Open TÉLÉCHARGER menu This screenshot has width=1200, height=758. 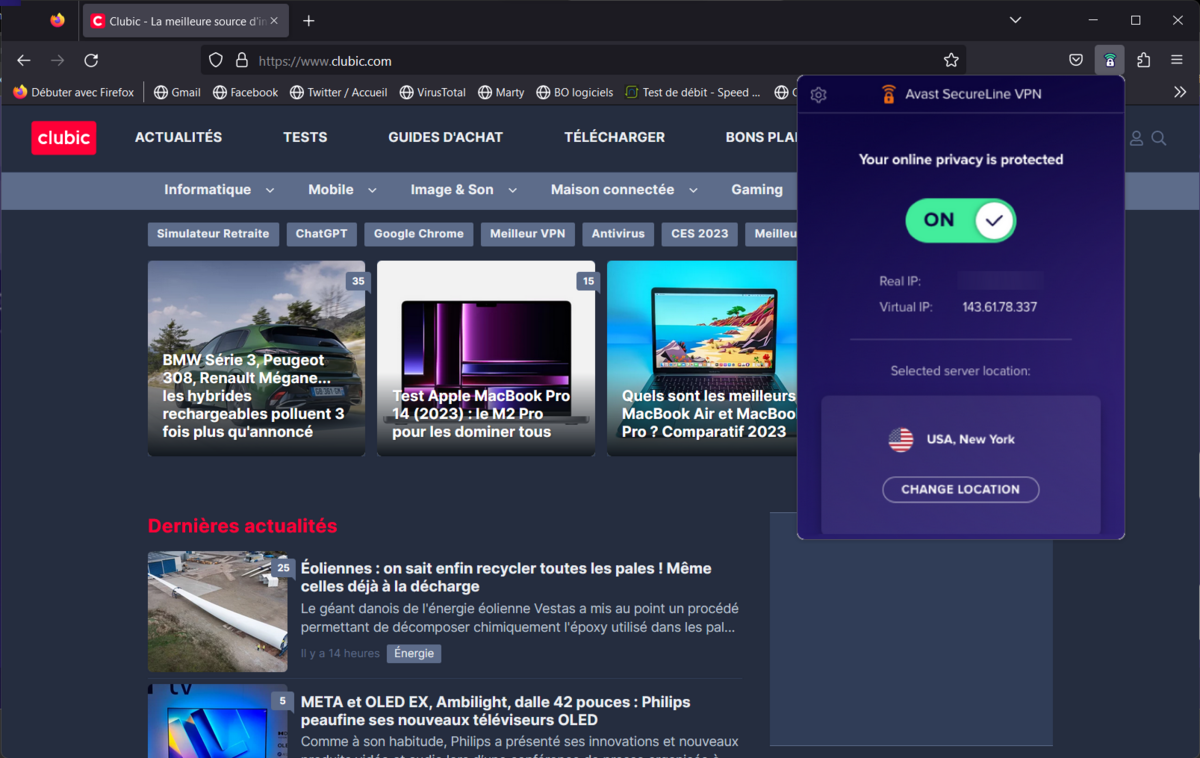(614, 137)
